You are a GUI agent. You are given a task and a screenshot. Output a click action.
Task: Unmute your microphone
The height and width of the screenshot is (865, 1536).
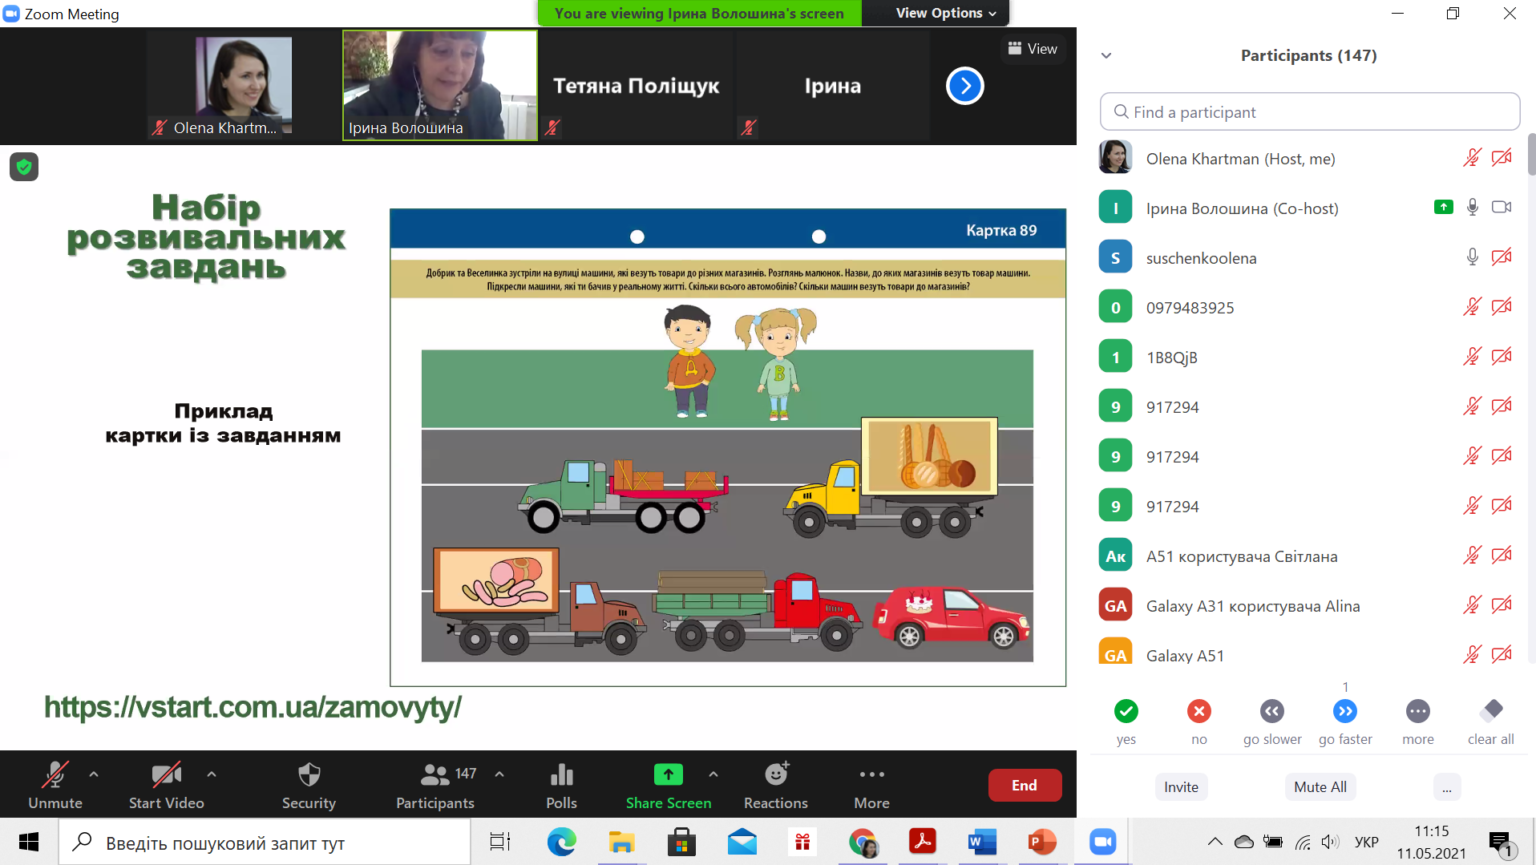click(55, 785)
